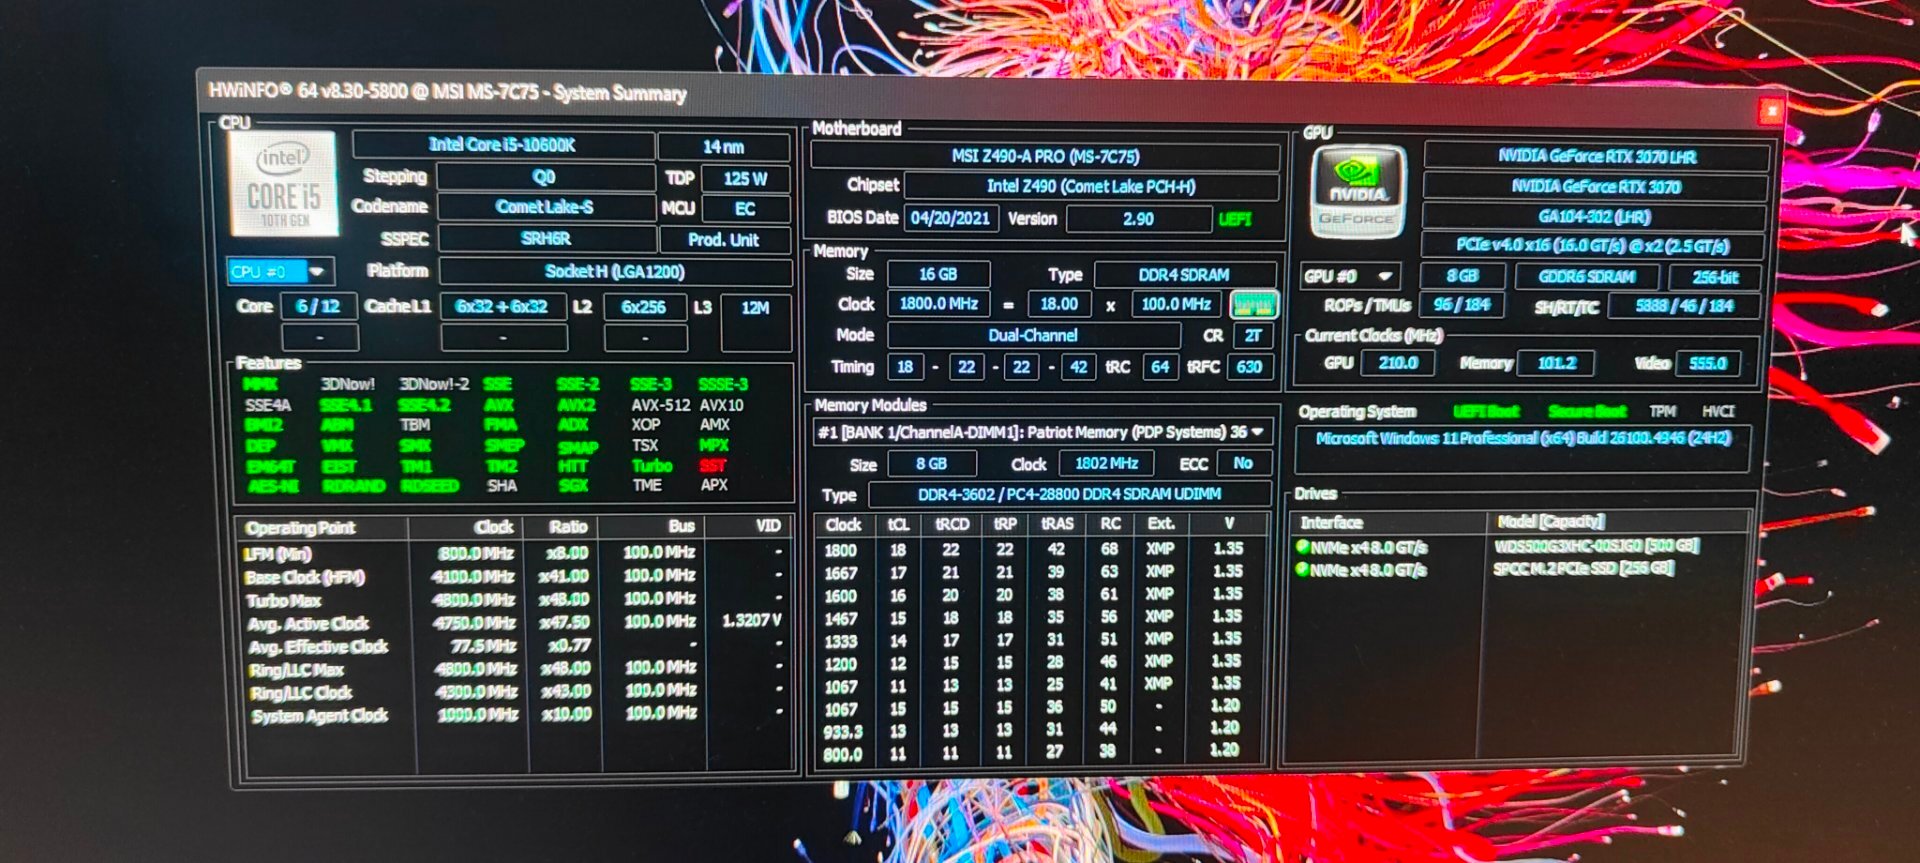Screen dimensions: 1920x863
Task: Click the DDR4 SDRAM memory type field
Action: click(1184, 275)
